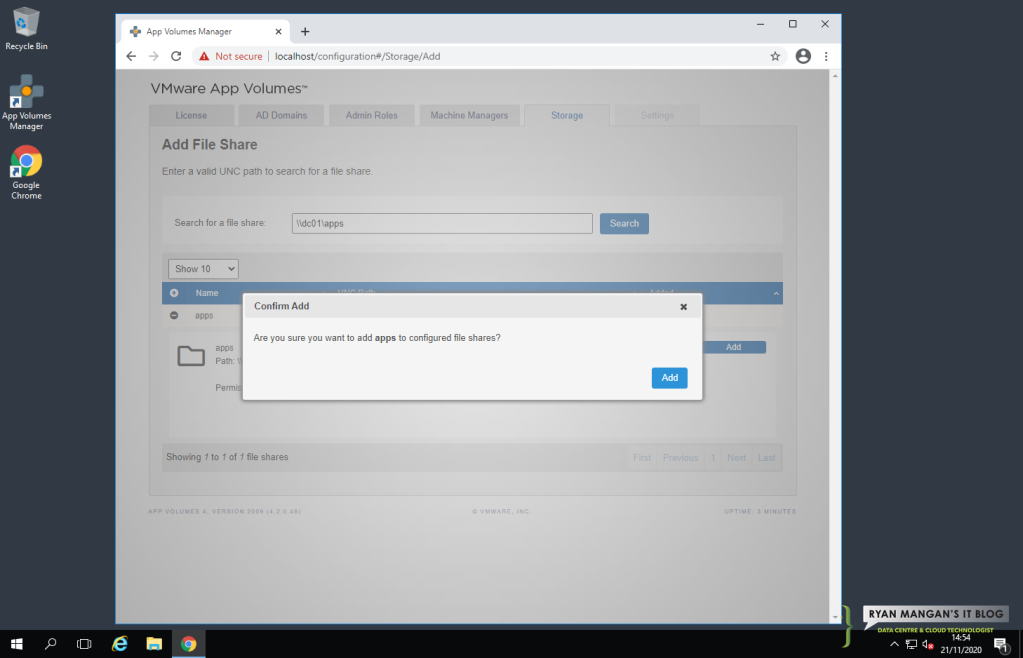1023x658 pixels.
Task: Go to Last page in pagination
Action: click(767, 458)
